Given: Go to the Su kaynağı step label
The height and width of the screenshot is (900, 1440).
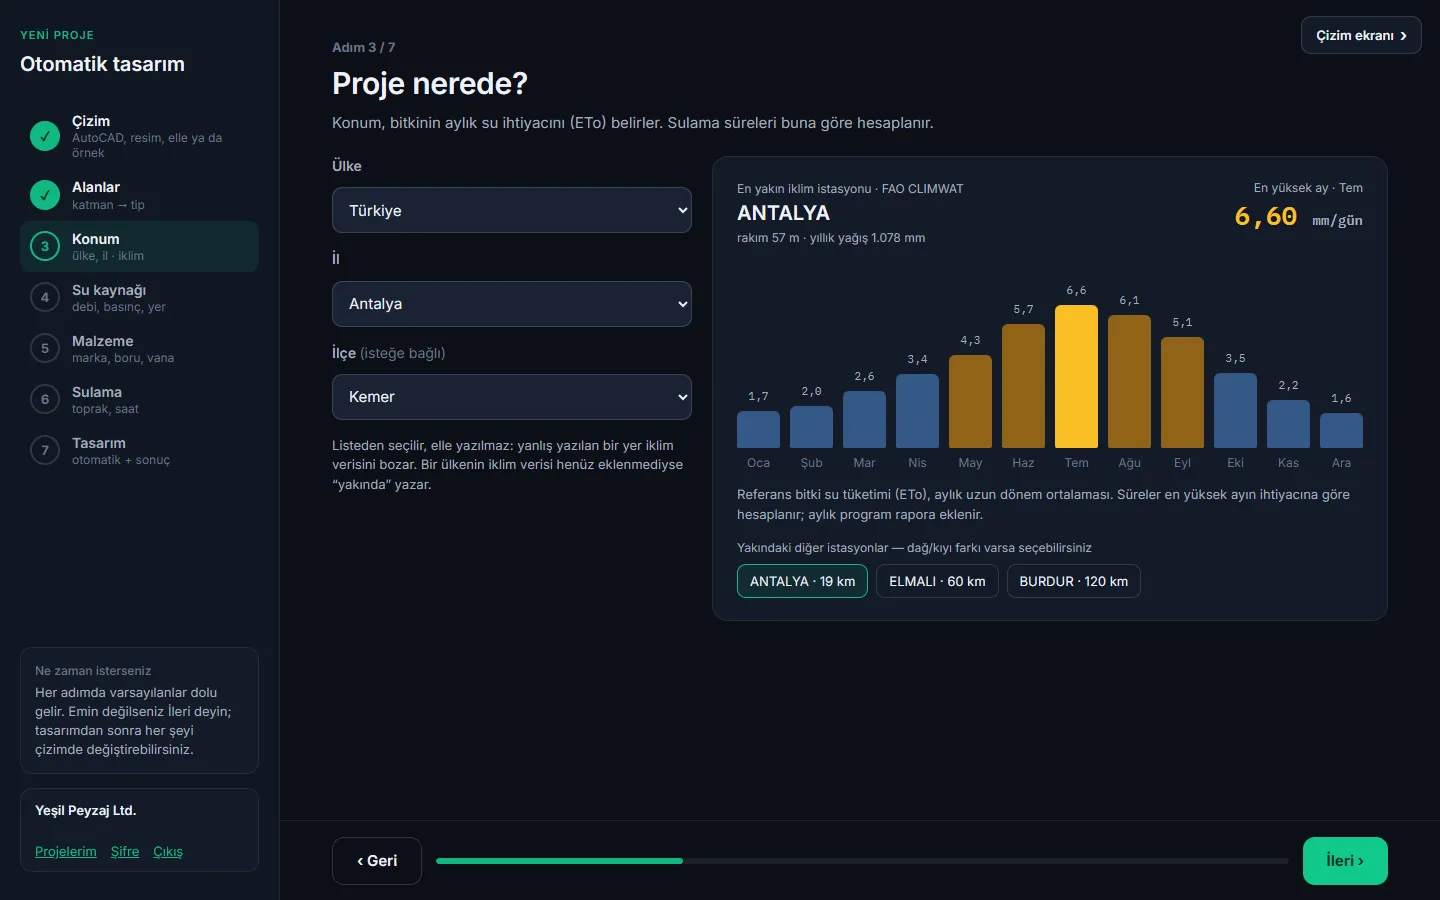Looking at the screenshot, I should (109, 290).
